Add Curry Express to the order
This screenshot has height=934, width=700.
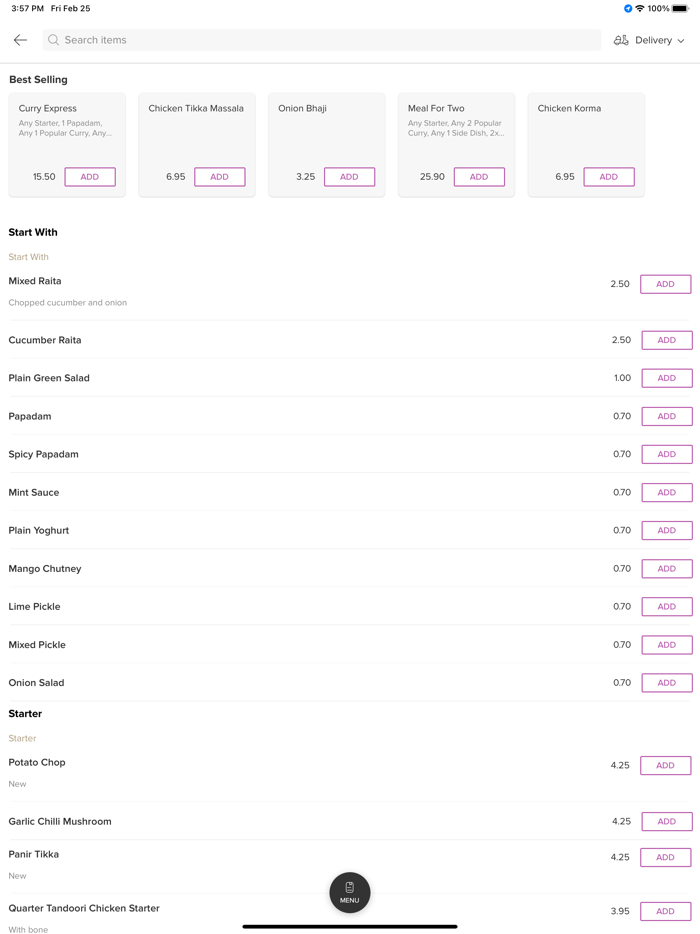pos(90,177)
